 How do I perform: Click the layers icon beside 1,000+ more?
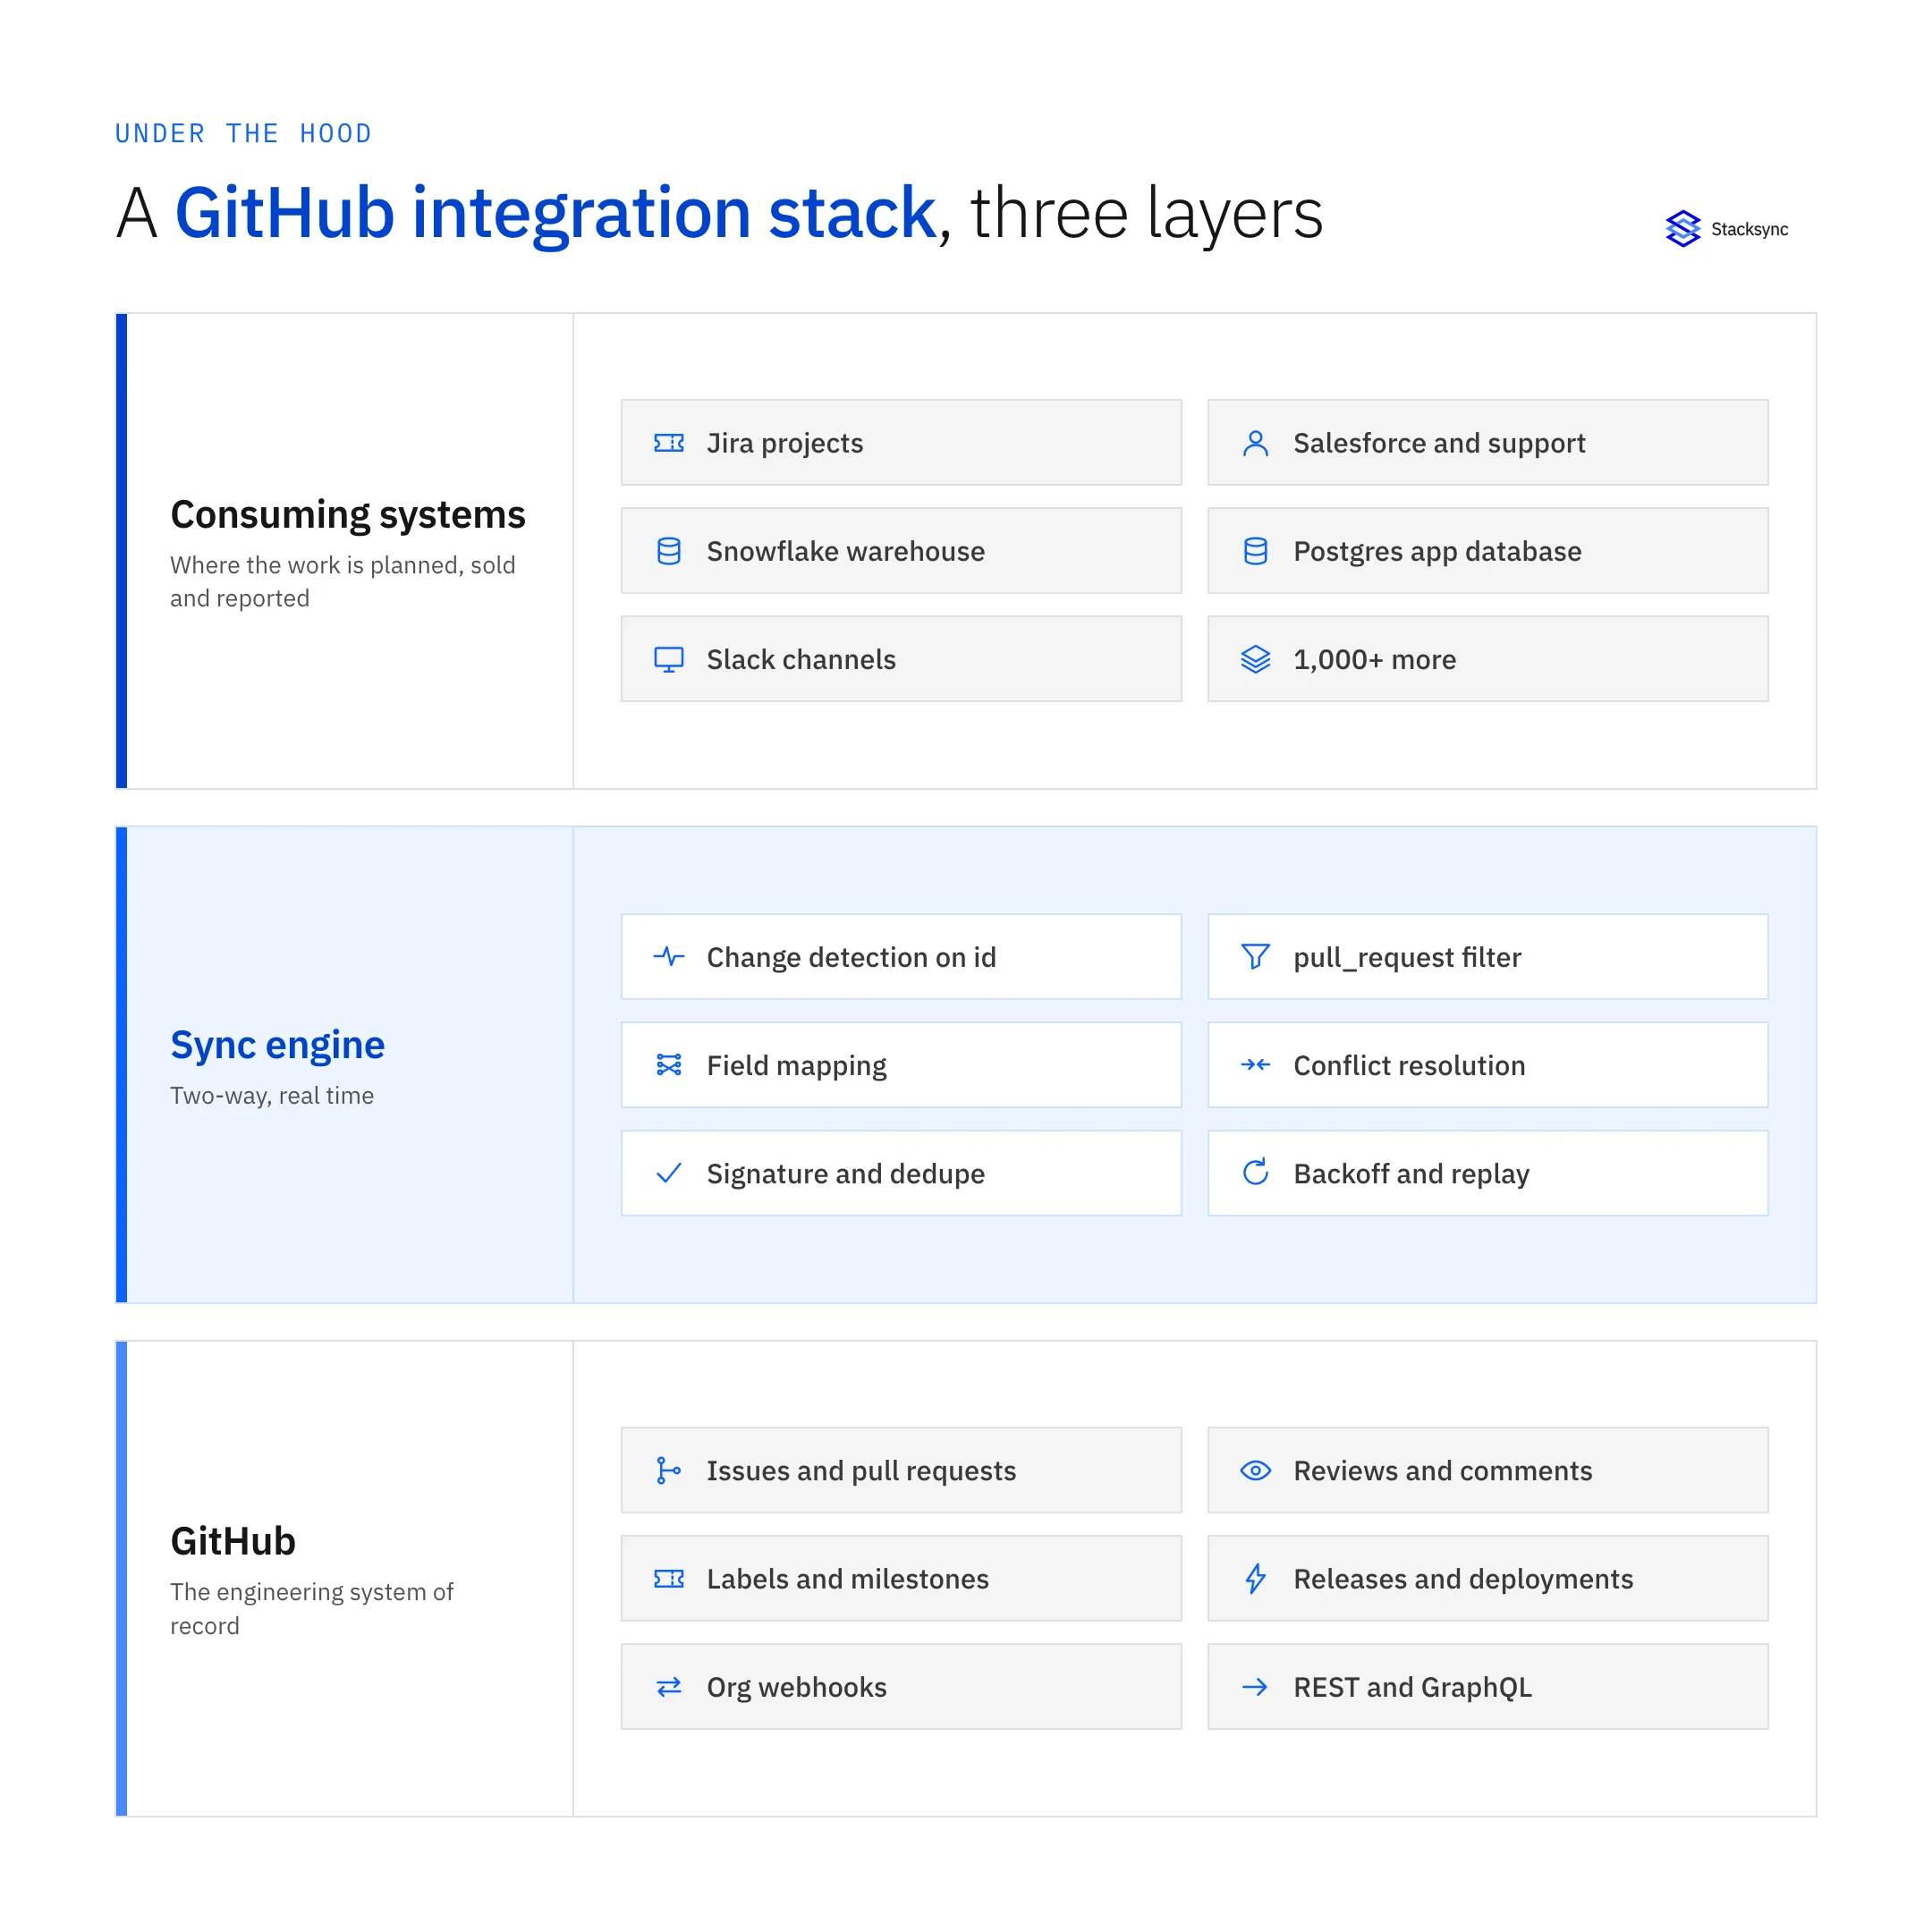pyautogui.click(x=1256, y=659)
